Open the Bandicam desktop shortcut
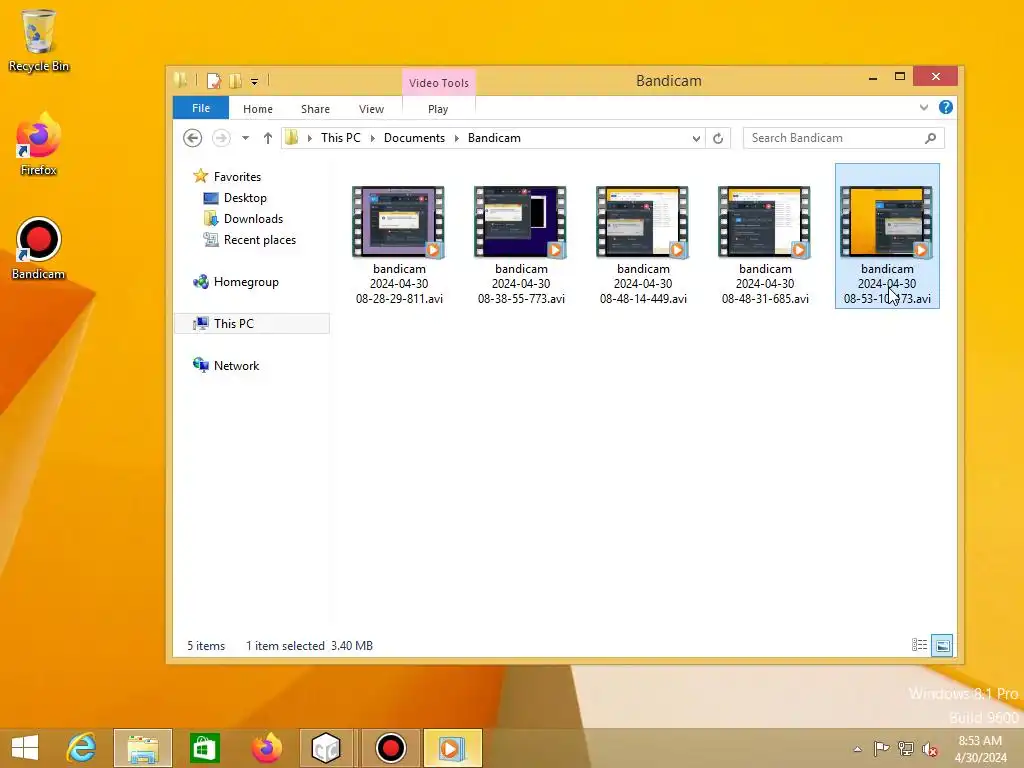The width and height of the screenshot is (1024, 768). coord(39,249)
